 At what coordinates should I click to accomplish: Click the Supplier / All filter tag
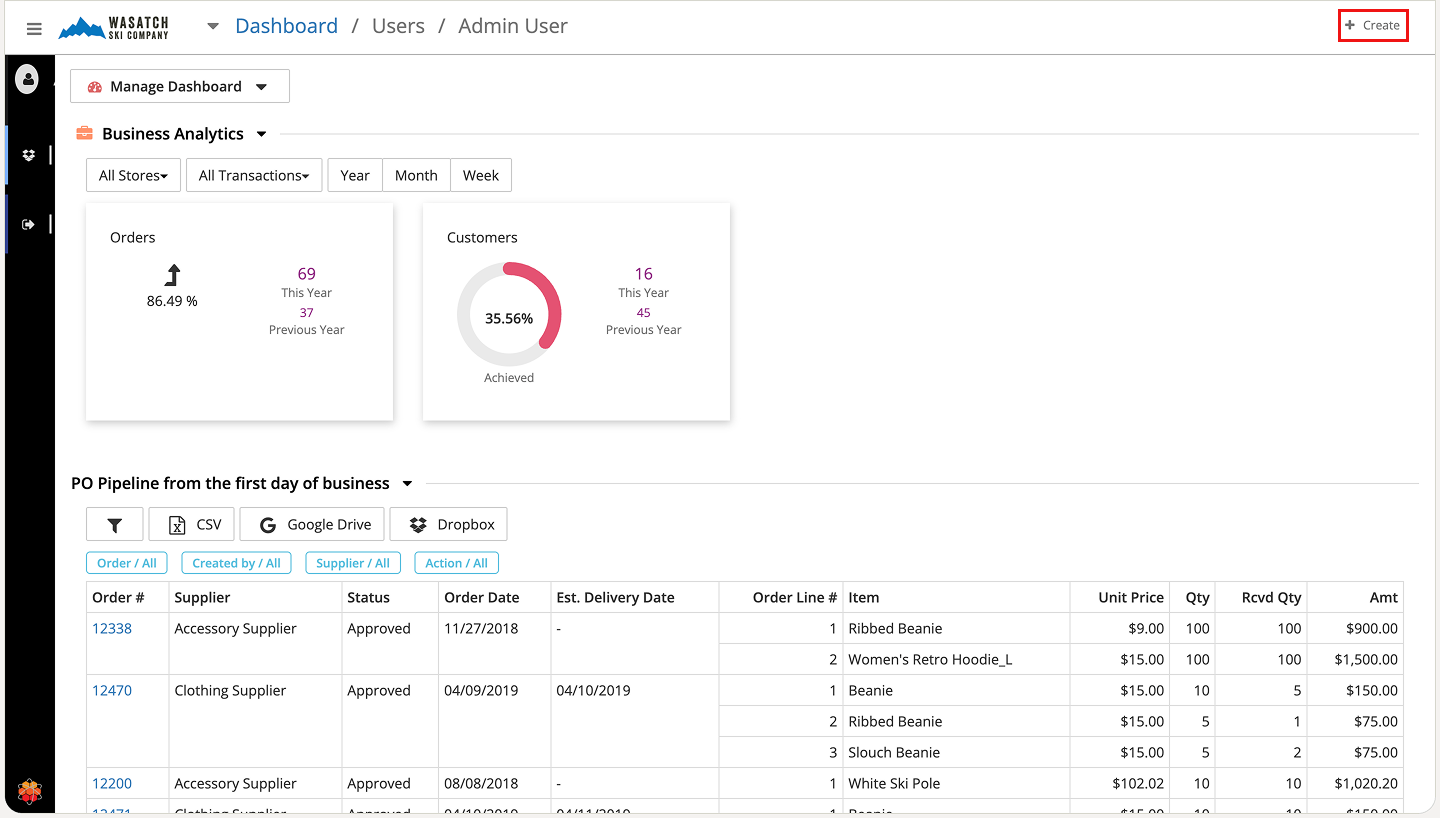(352, 563)
